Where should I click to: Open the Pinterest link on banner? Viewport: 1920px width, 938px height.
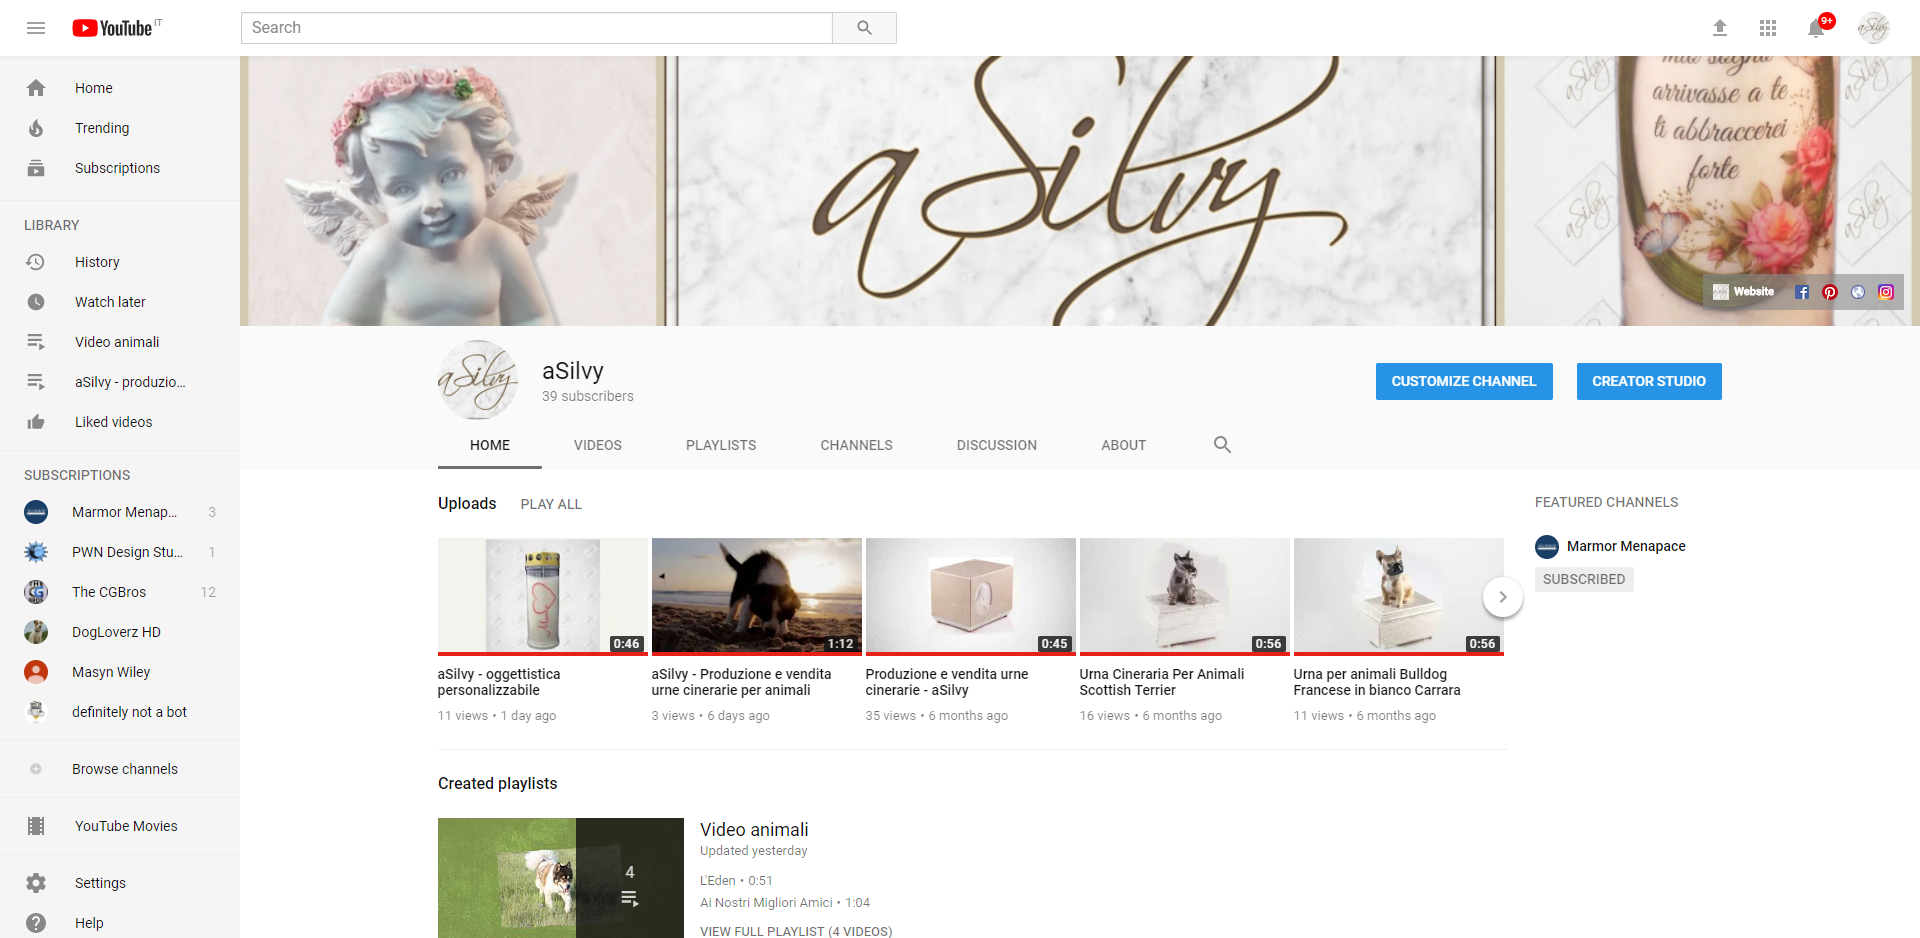[1830, 292]
